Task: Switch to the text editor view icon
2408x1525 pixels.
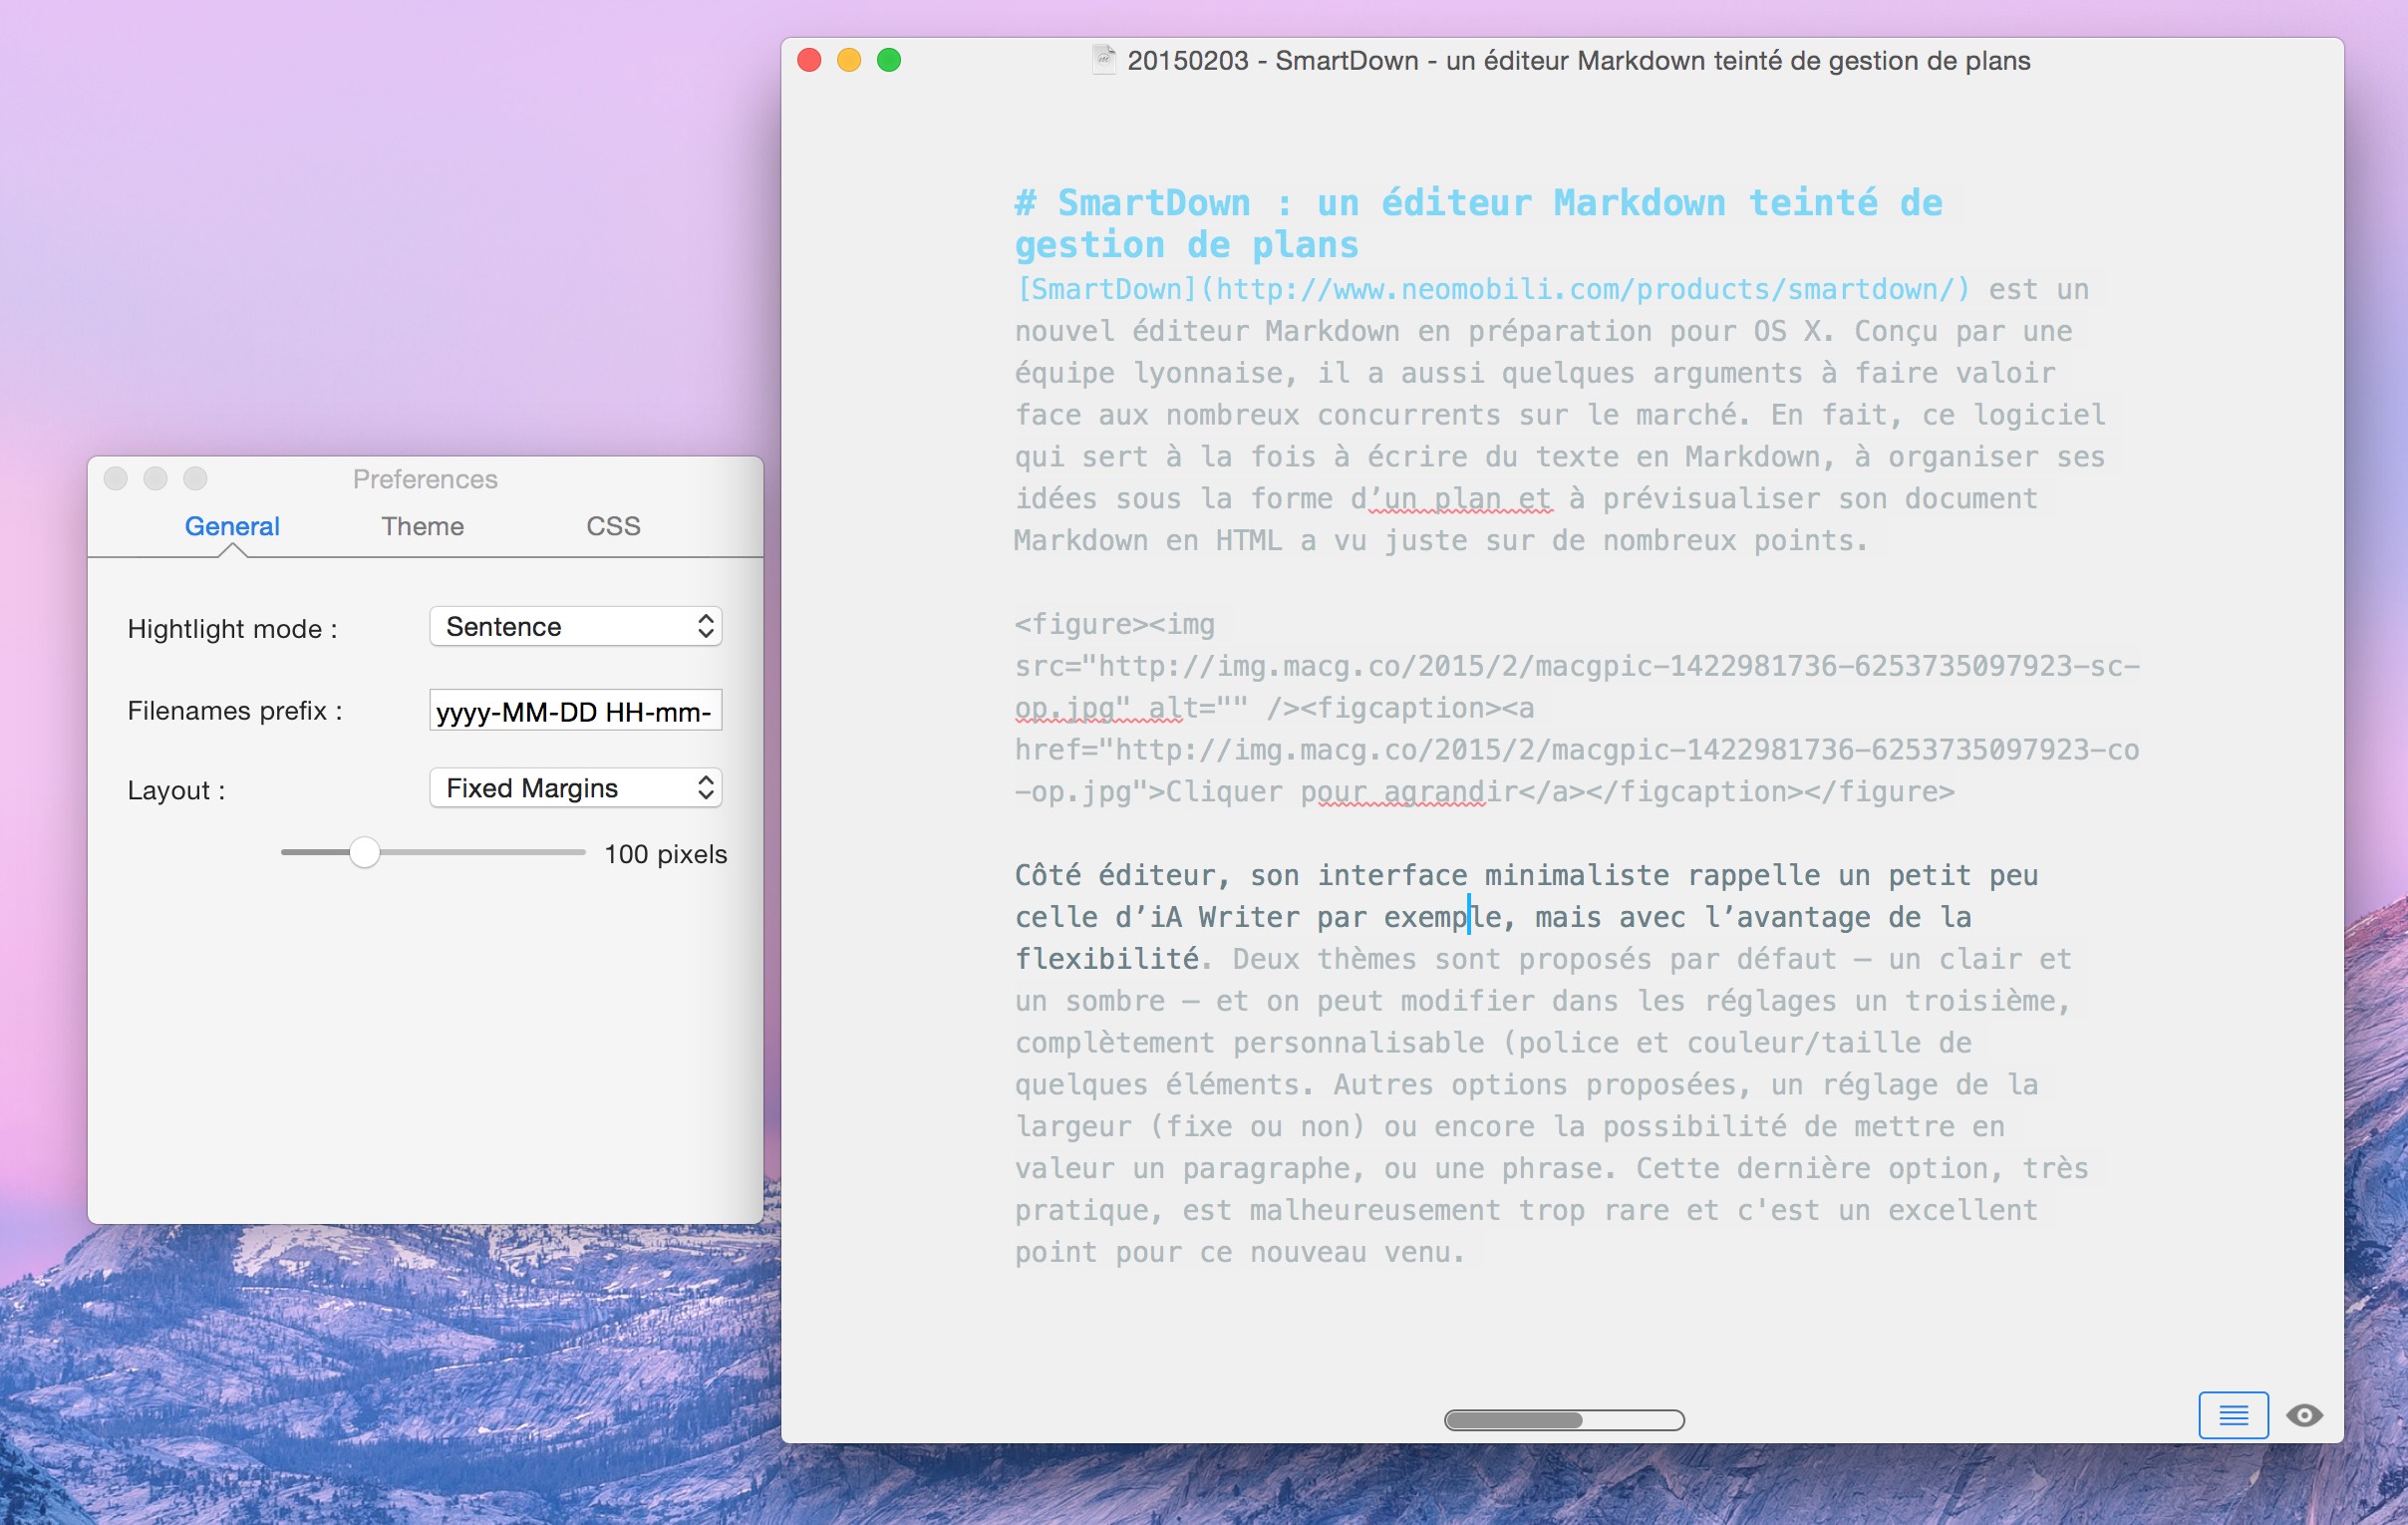Action: click(2232, 1415)
